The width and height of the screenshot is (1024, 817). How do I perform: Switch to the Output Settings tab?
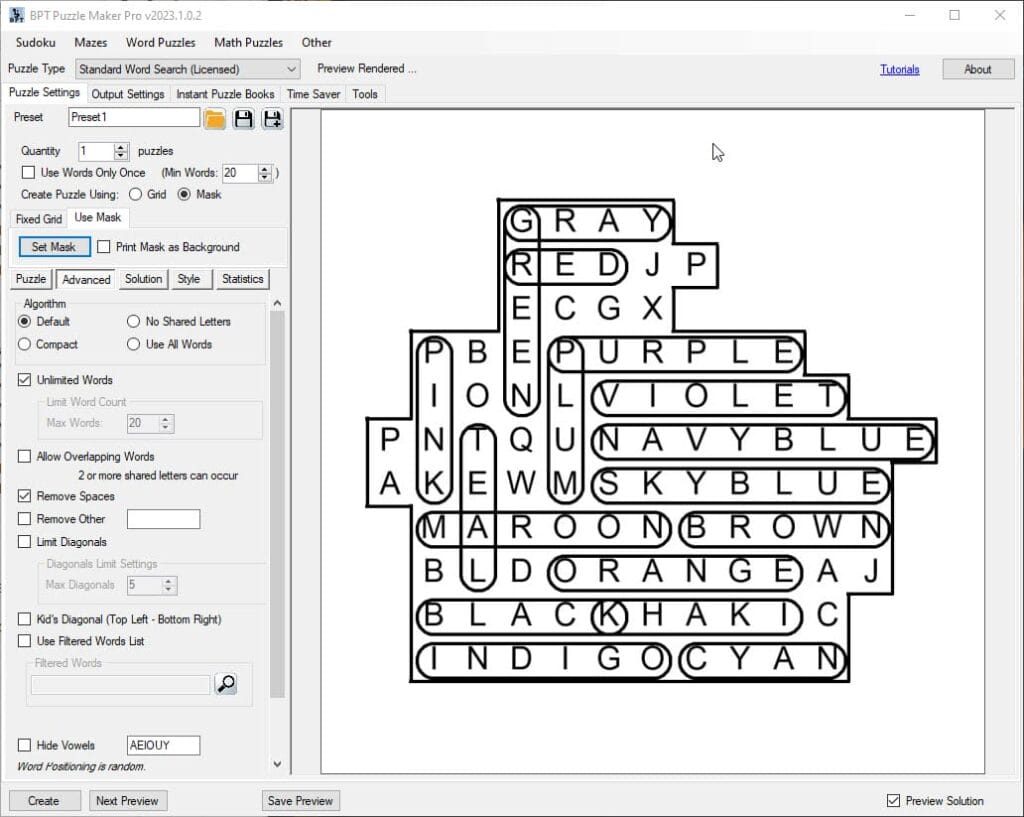coord(128,94)
